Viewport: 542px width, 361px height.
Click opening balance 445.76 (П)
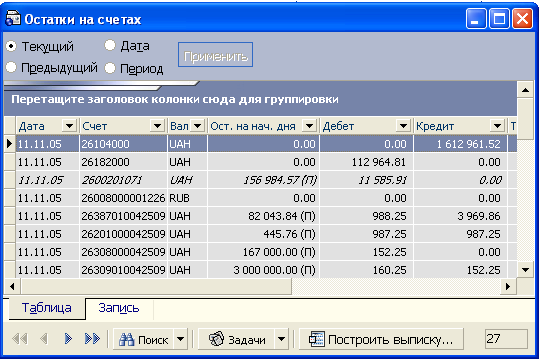263,234
